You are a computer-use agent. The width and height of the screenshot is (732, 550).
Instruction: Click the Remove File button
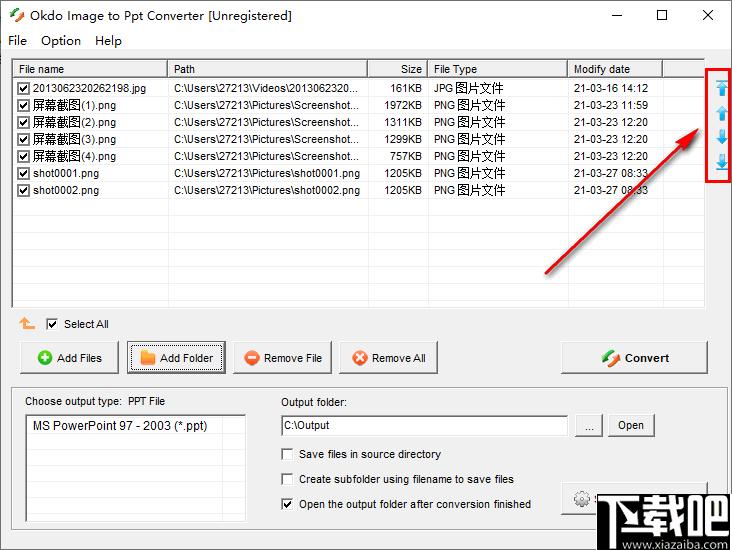pos(282,358)
